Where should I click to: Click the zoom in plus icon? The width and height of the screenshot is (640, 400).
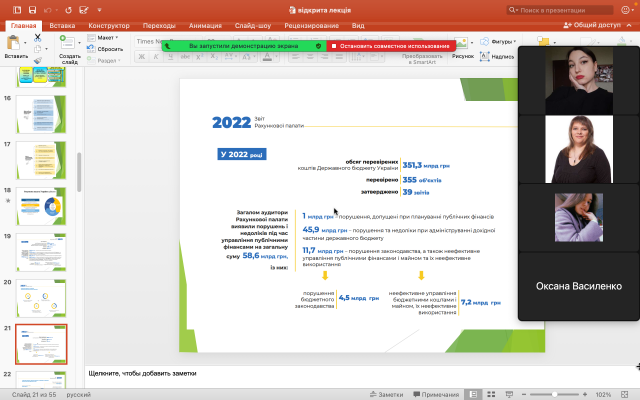point(585,394)
